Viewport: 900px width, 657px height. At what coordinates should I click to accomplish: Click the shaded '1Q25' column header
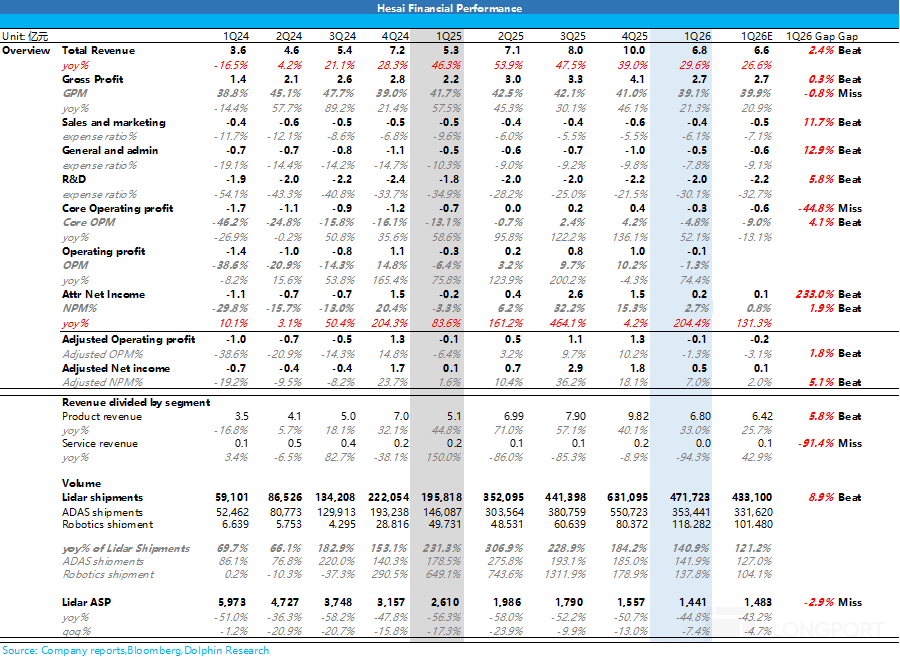tap(448, 36)
